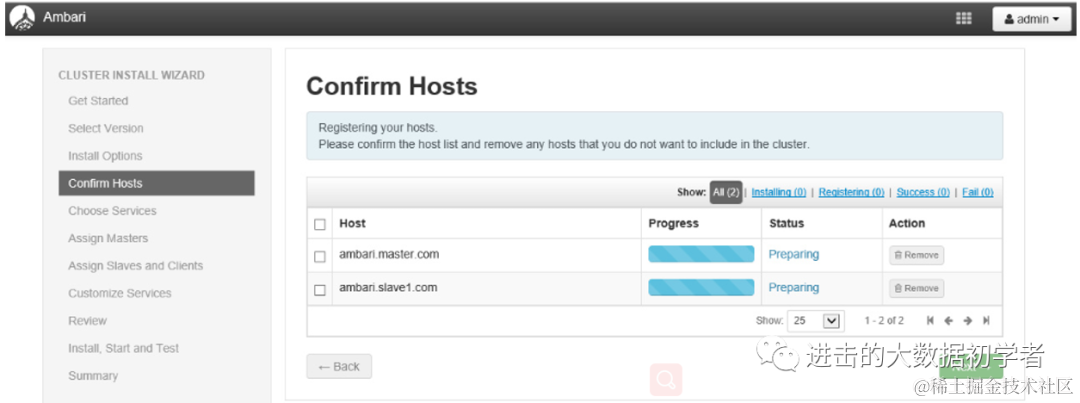The image size is (1080, 403).
Task: Filter hosts by Success (0)
Action: (923, 192)
